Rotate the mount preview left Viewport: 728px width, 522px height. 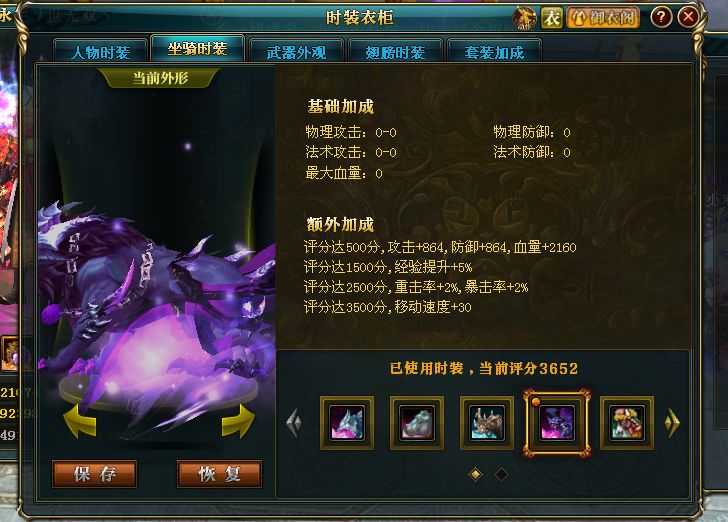80,421
